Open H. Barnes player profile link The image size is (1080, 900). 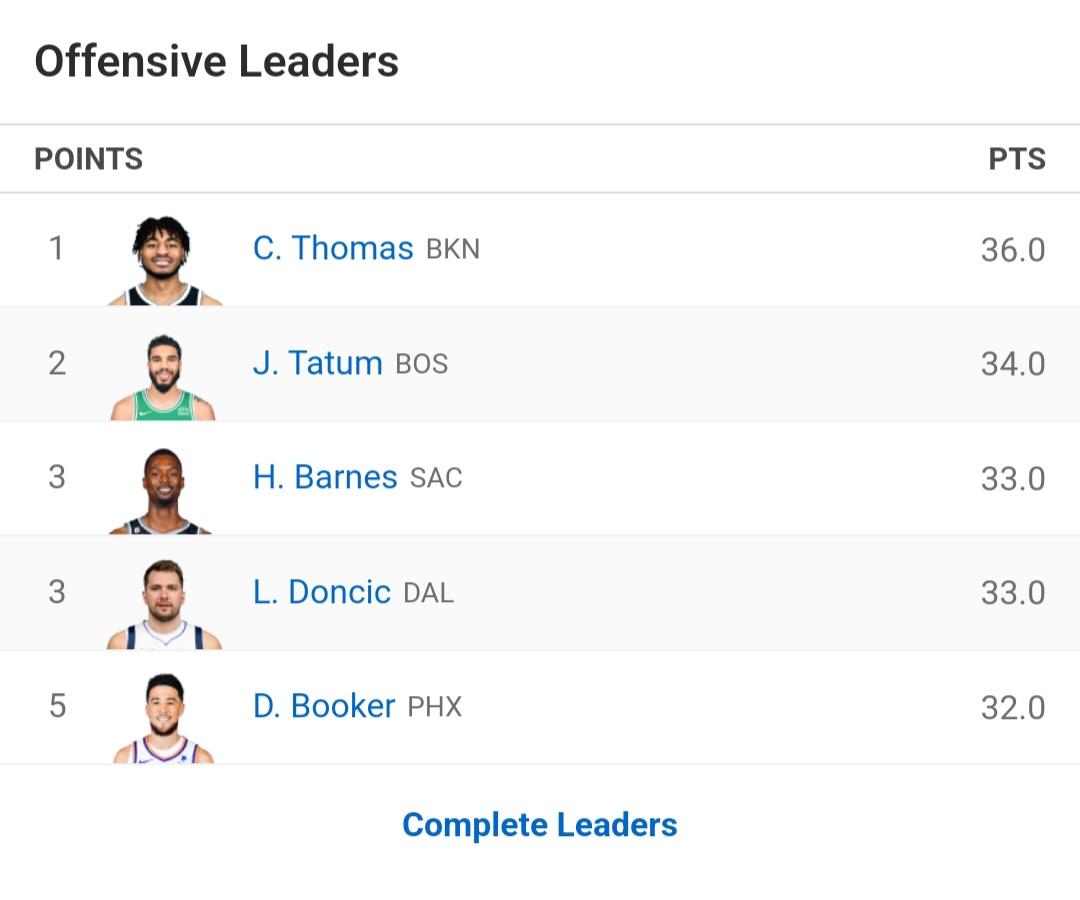click(325, 477)
